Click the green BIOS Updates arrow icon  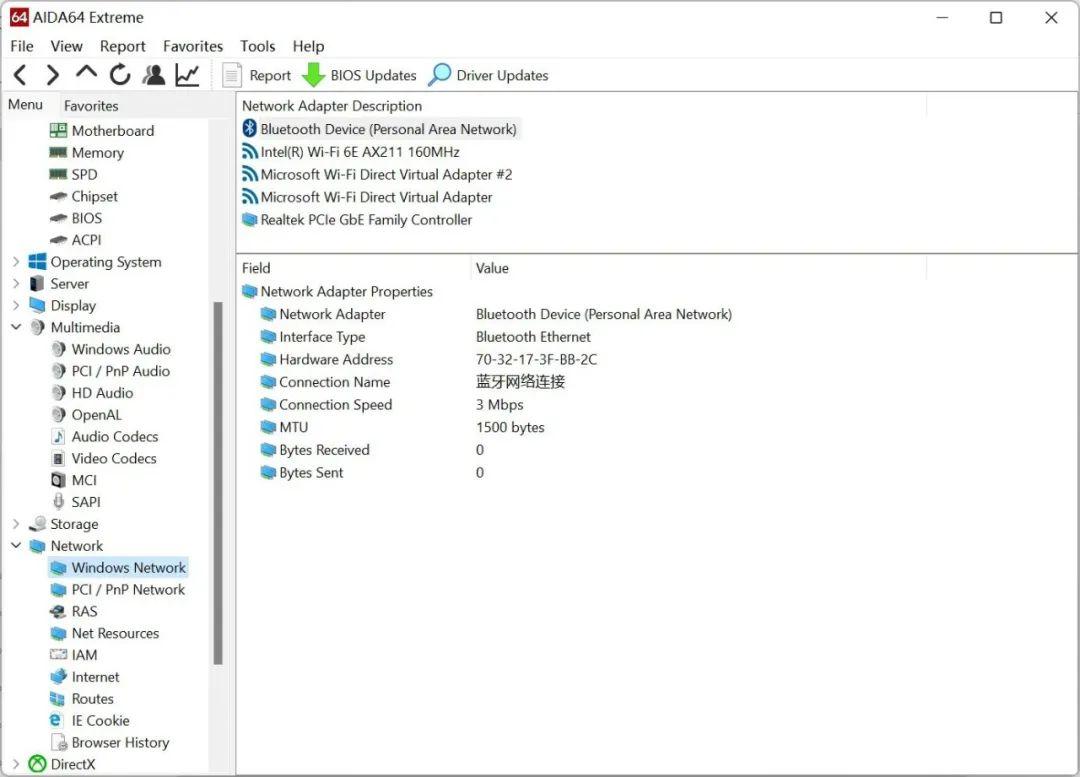(313, 75)
